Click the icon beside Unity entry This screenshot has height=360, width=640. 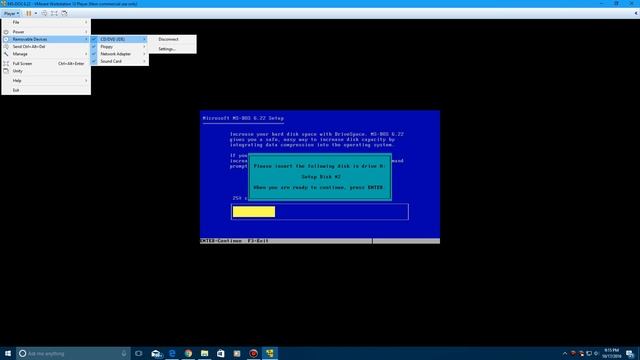click(x=6, y=71)
